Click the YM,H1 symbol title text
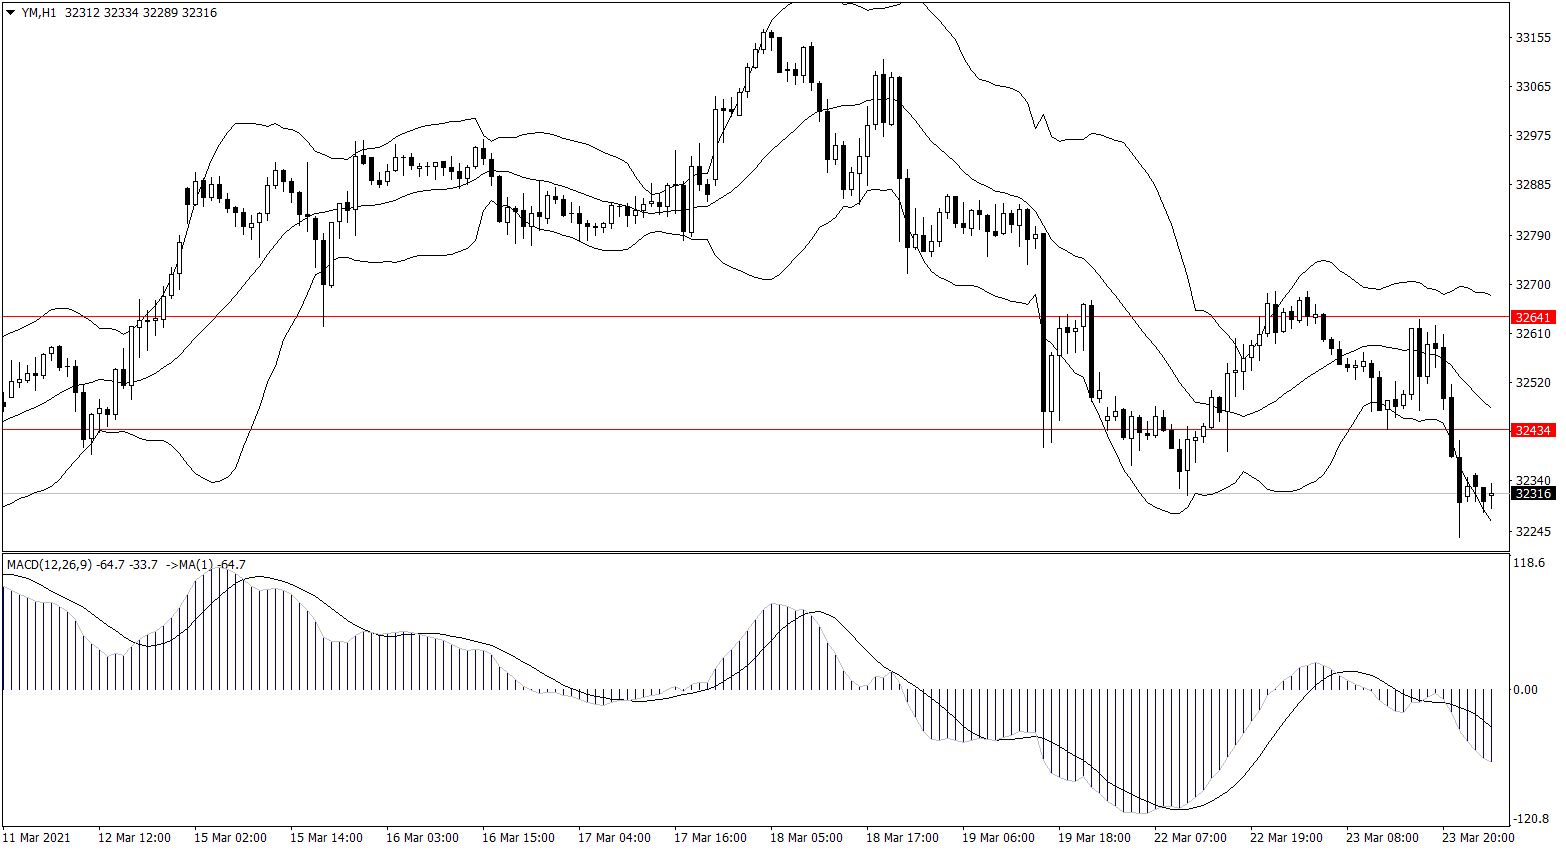The width and height of the screenshot is (1566, 850). point(39,13)
